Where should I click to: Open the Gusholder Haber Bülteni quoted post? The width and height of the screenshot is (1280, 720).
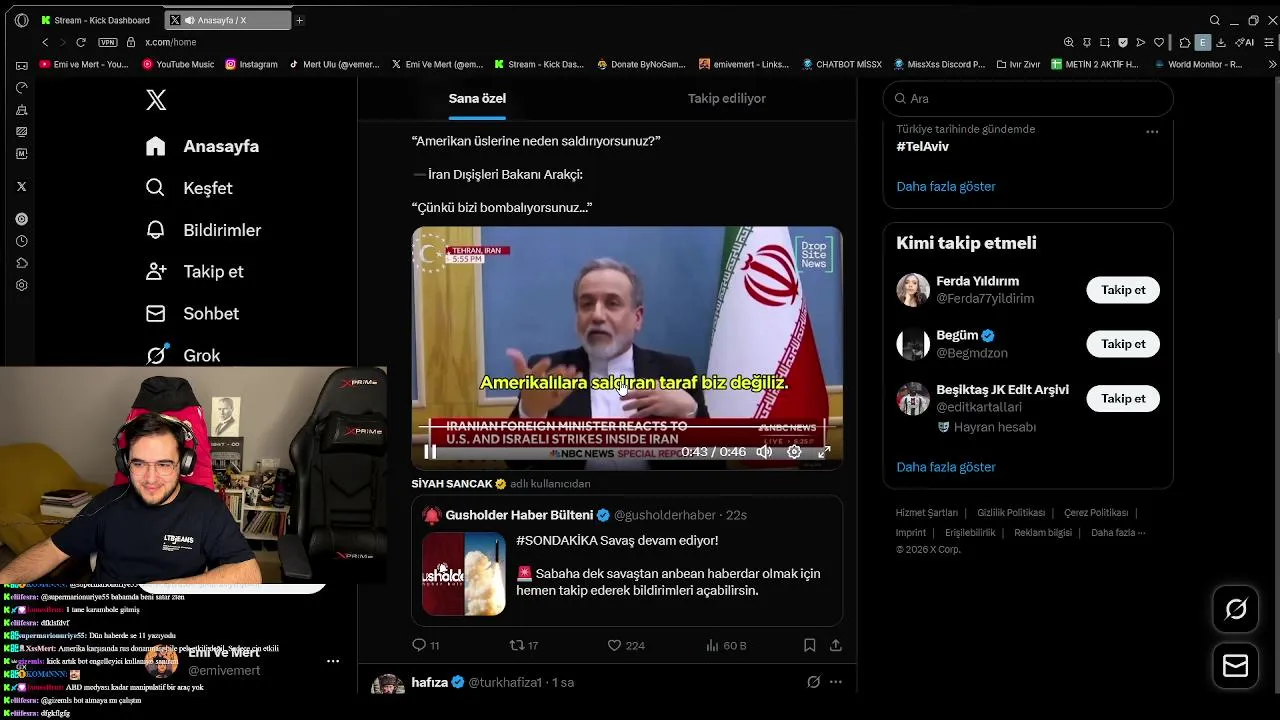[627, 561]
